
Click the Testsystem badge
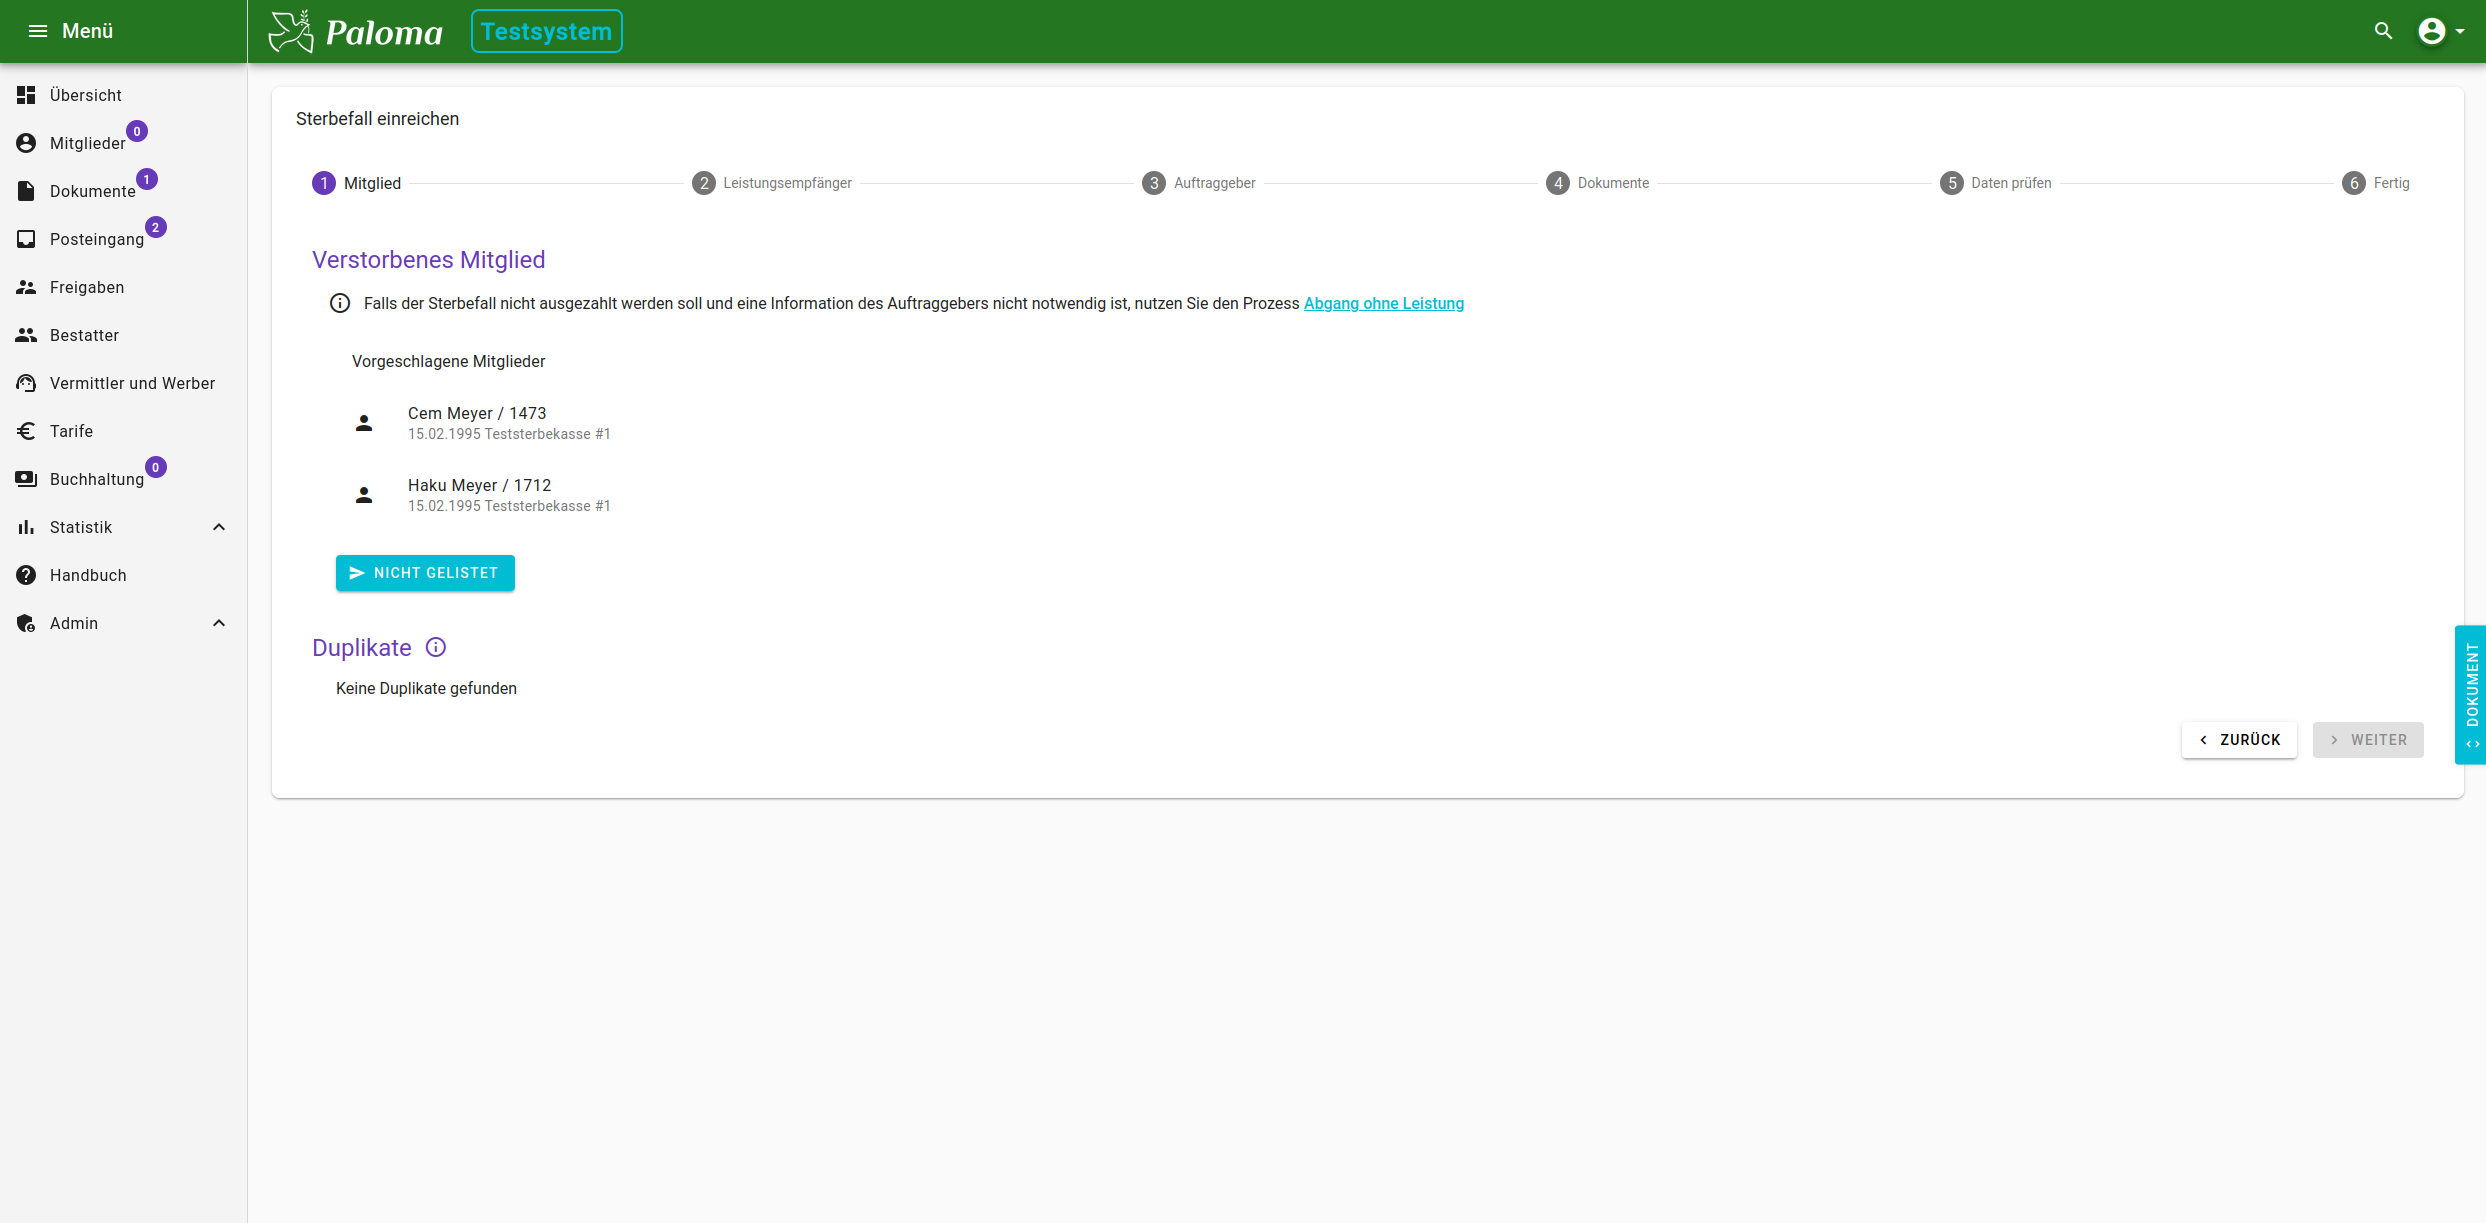(x=546, y=31)
